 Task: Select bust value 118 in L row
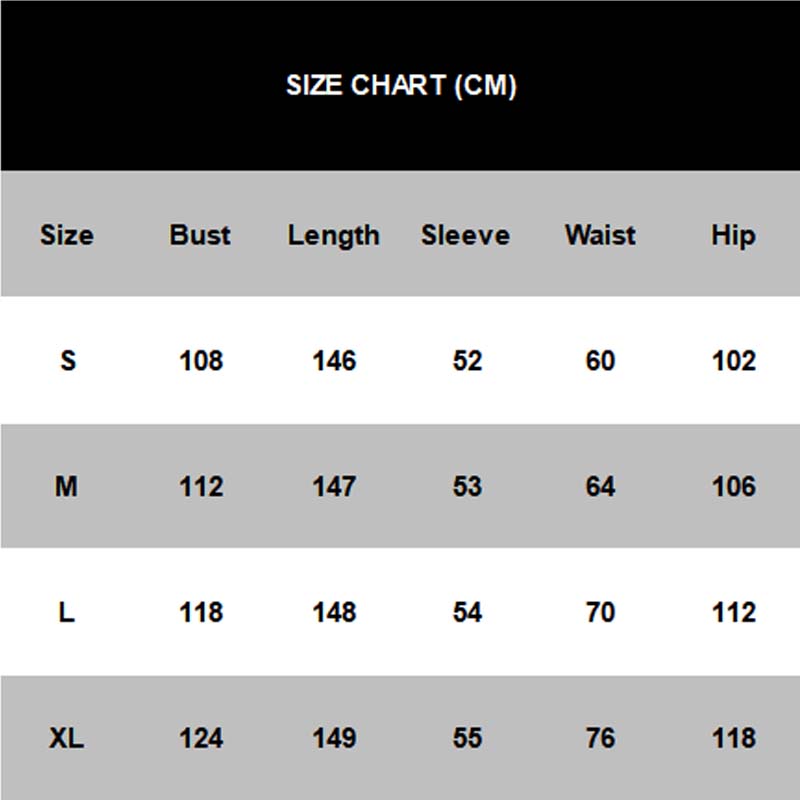point(200,612)
